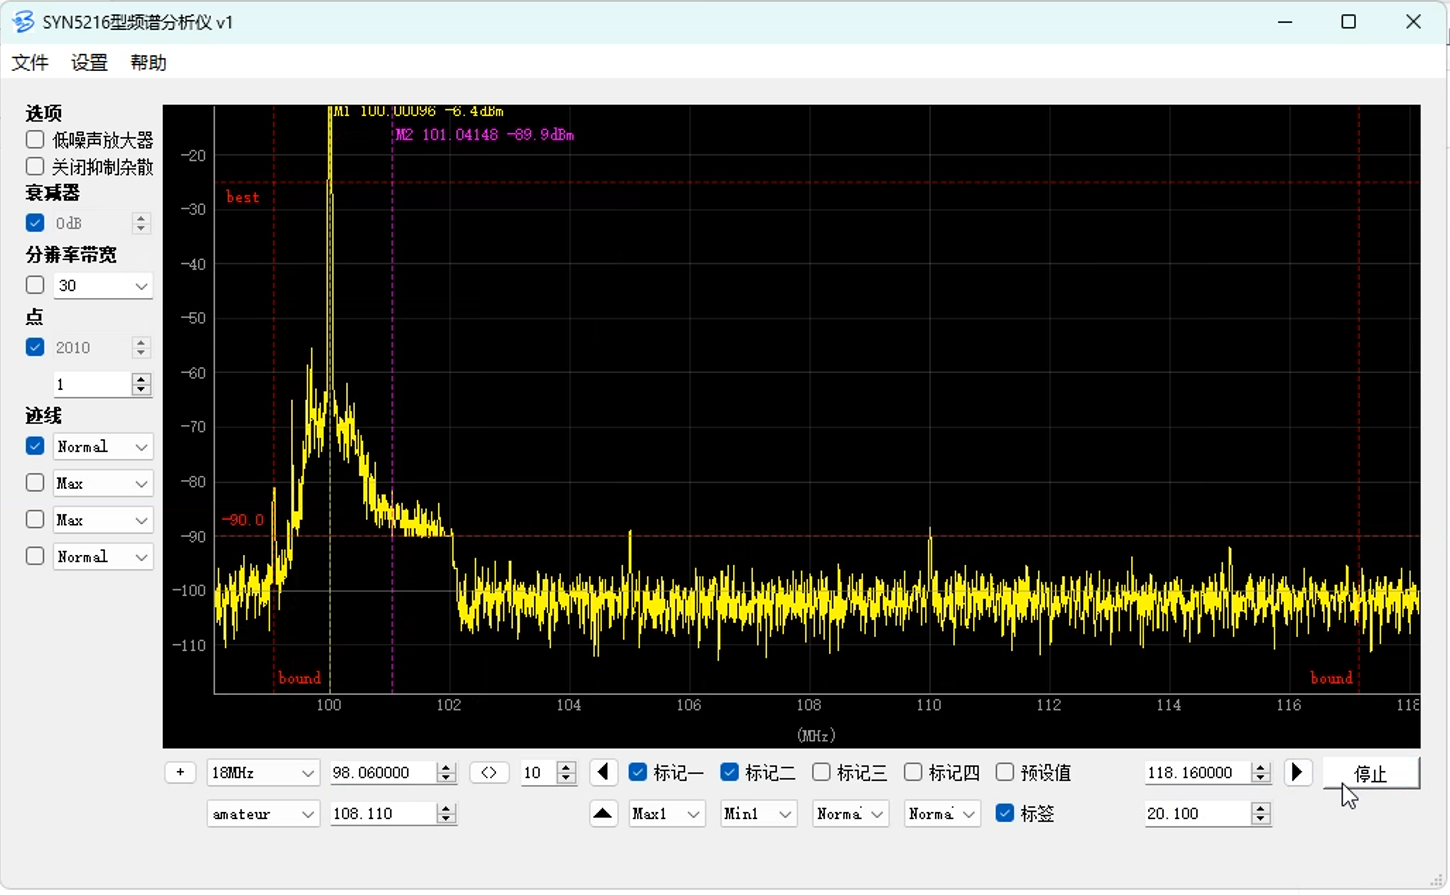1450x895 pixels.
Task: Decrease the 20.100 span value stepper
Action: tap(1261, 819)
